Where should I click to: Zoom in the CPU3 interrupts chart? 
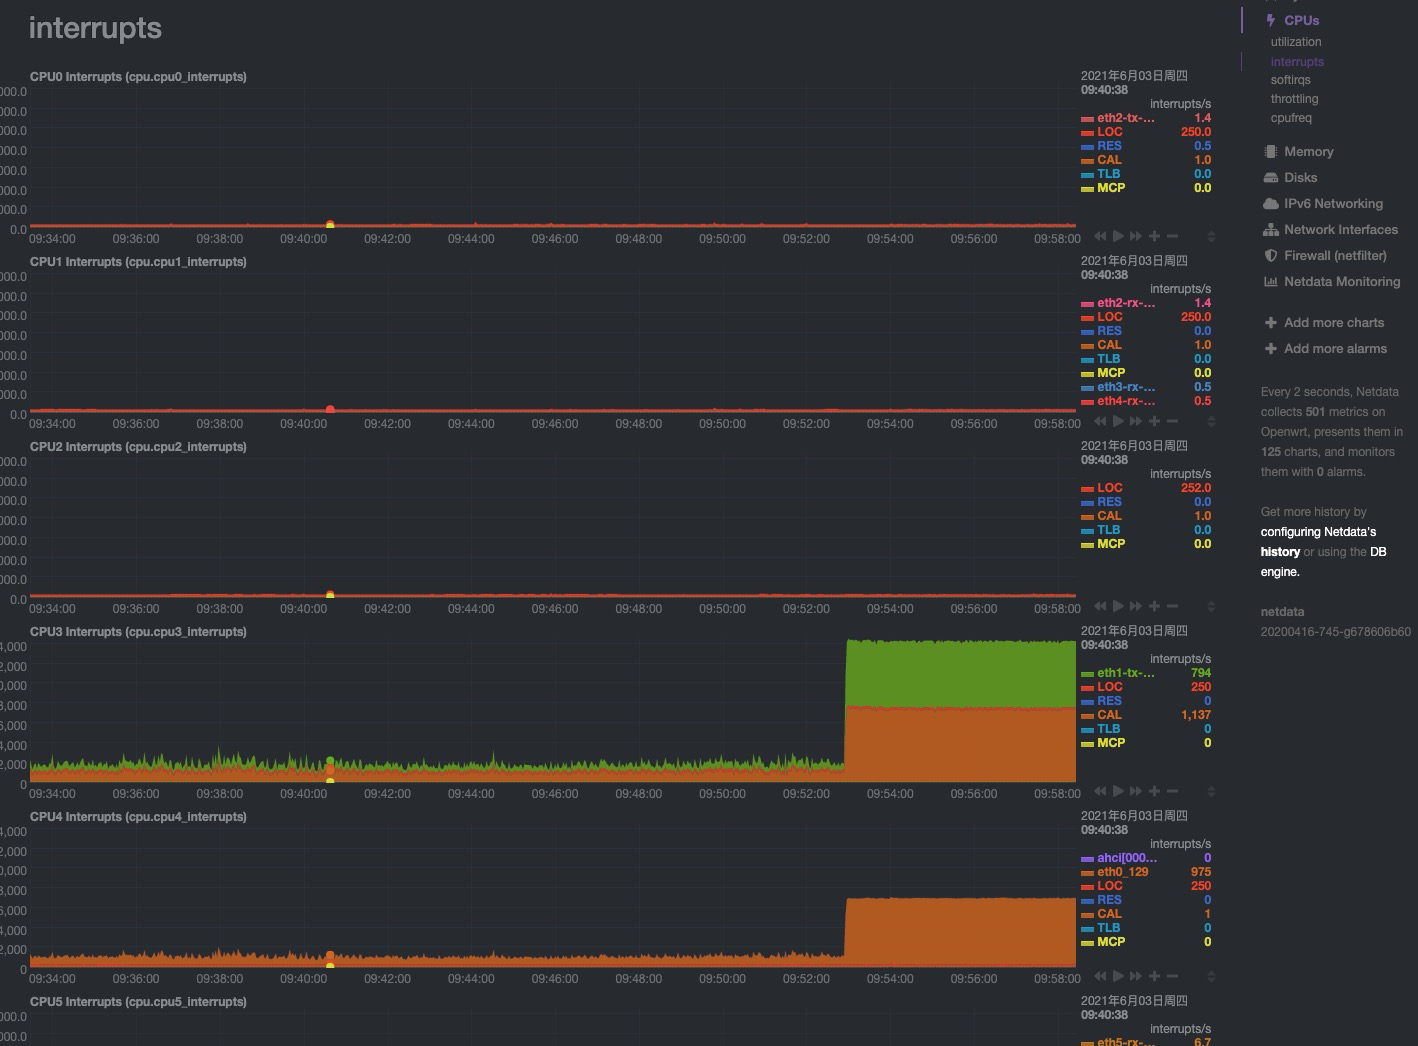coord(1154,791)
